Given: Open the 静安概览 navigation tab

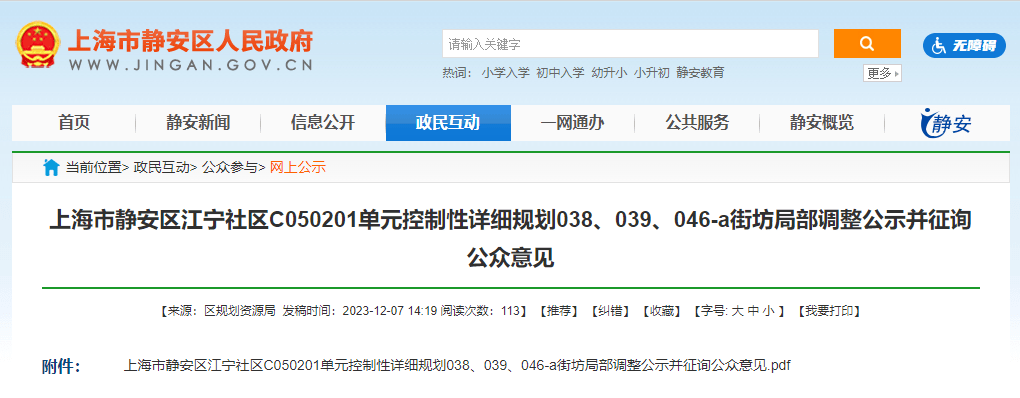Looking at the screenshot, I should click(x=822, y=122).
